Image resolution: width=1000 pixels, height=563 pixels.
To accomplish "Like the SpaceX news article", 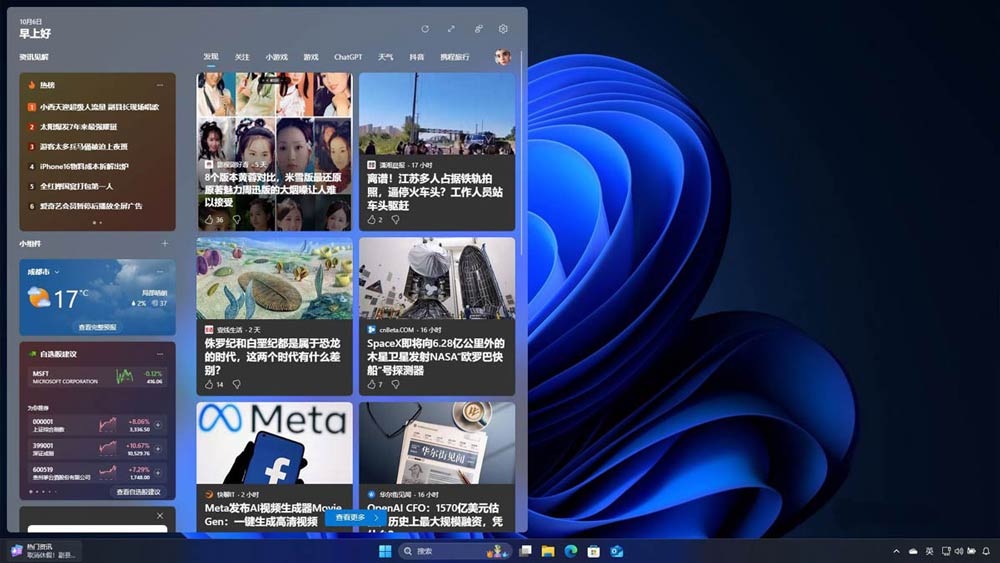I will click(372, 384).
